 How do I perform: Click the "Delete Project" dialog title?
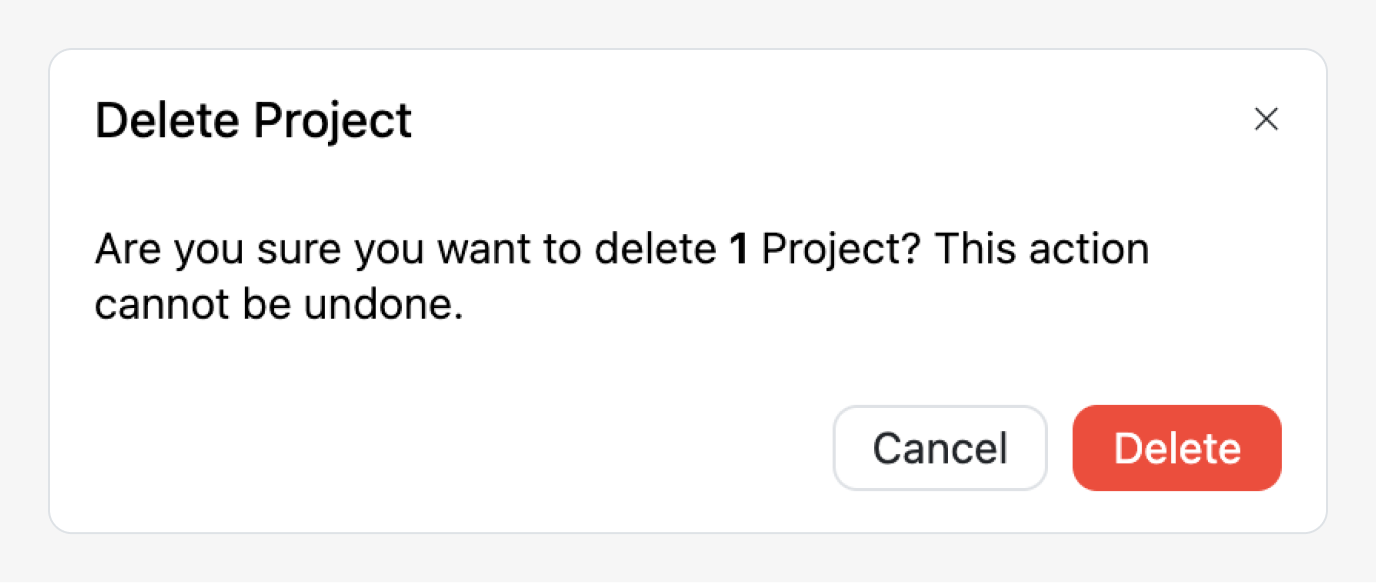[x=253, y=121]
